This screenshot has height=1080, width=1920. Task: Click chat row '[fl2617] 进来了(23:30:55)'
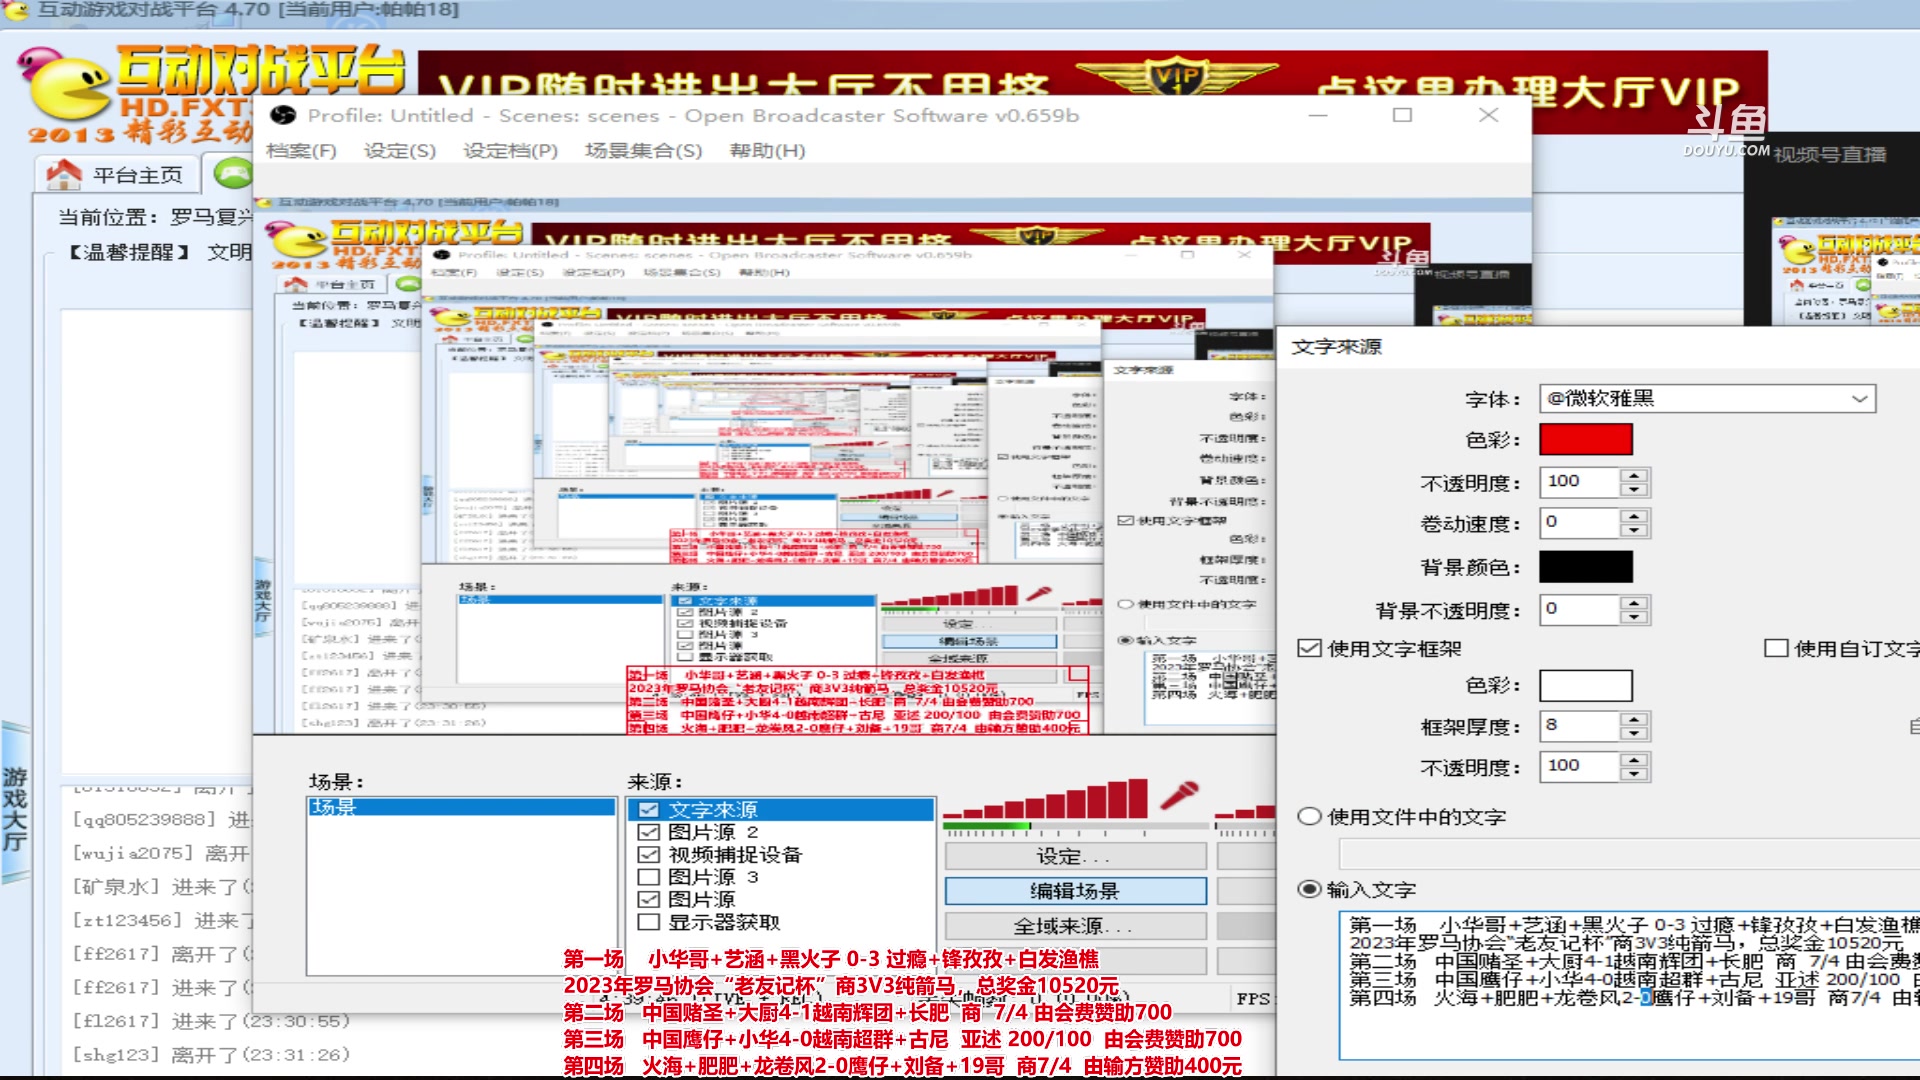(x=211, y=1021)
